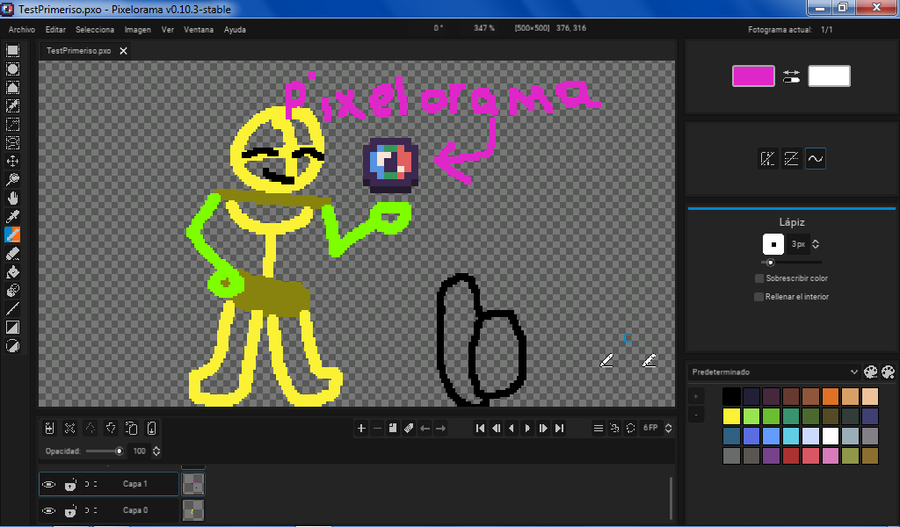Image resolution: width=900 pixels, height=527 pixels.
Task: Open the Ventana menu
Action: [x=199, y=29]
